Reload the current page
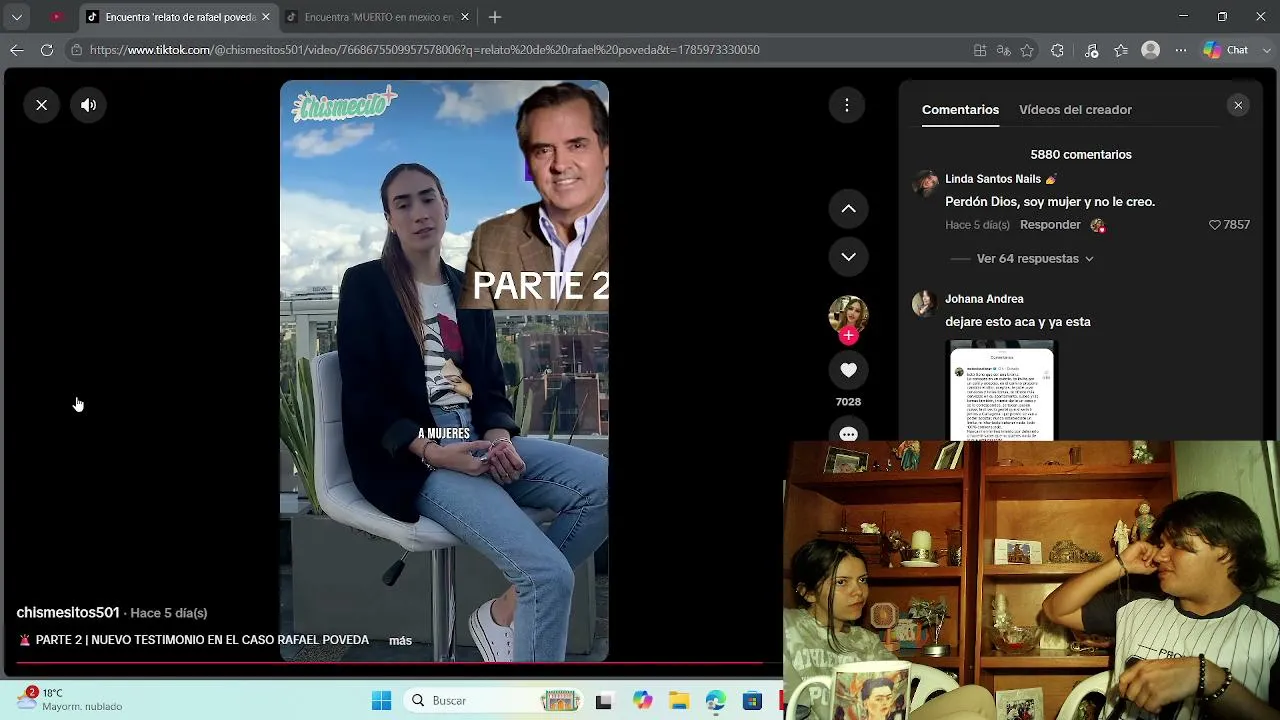1280x720 pixels. pyautogui.click(x=47, y=50)
